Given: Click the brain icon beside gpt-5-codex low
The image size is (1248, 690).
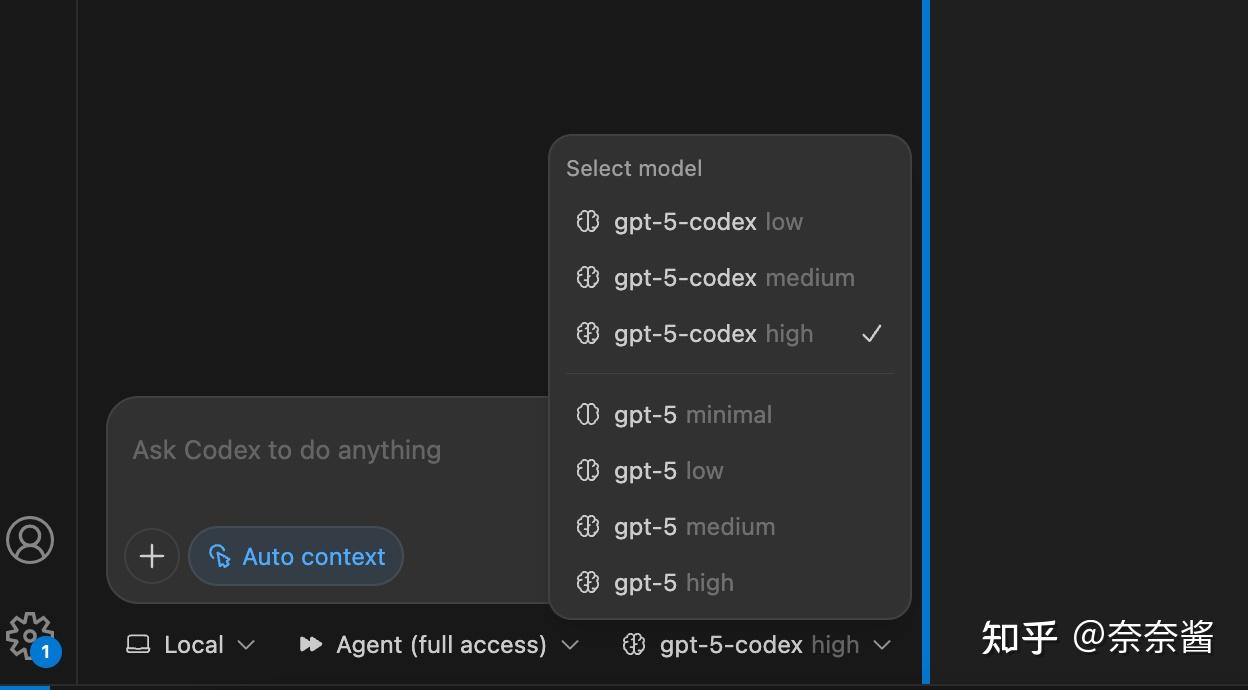Looking at the screenshot, I should tap(588, 222).
